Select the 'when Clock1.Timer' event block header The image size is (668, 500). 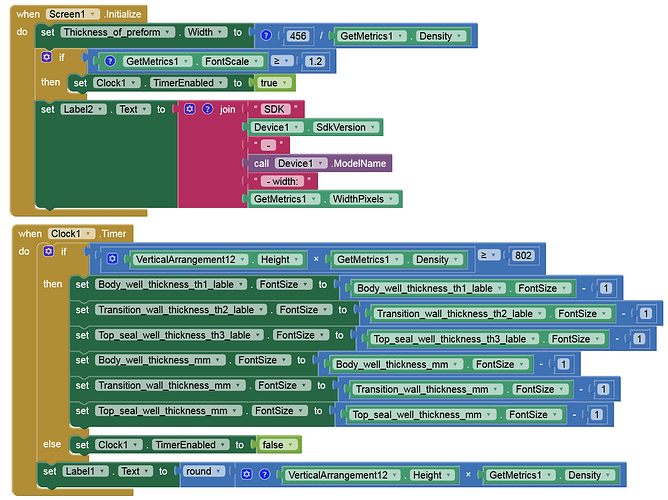coord(72,234)
